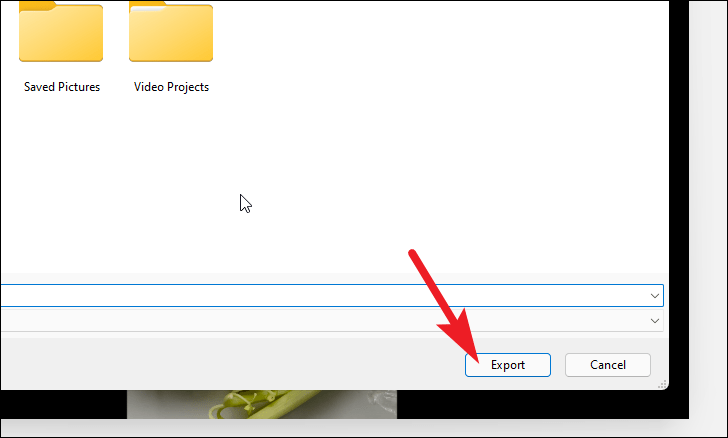Click the Export button
Viewport: 728px width, 438px height.
[507, 365]
